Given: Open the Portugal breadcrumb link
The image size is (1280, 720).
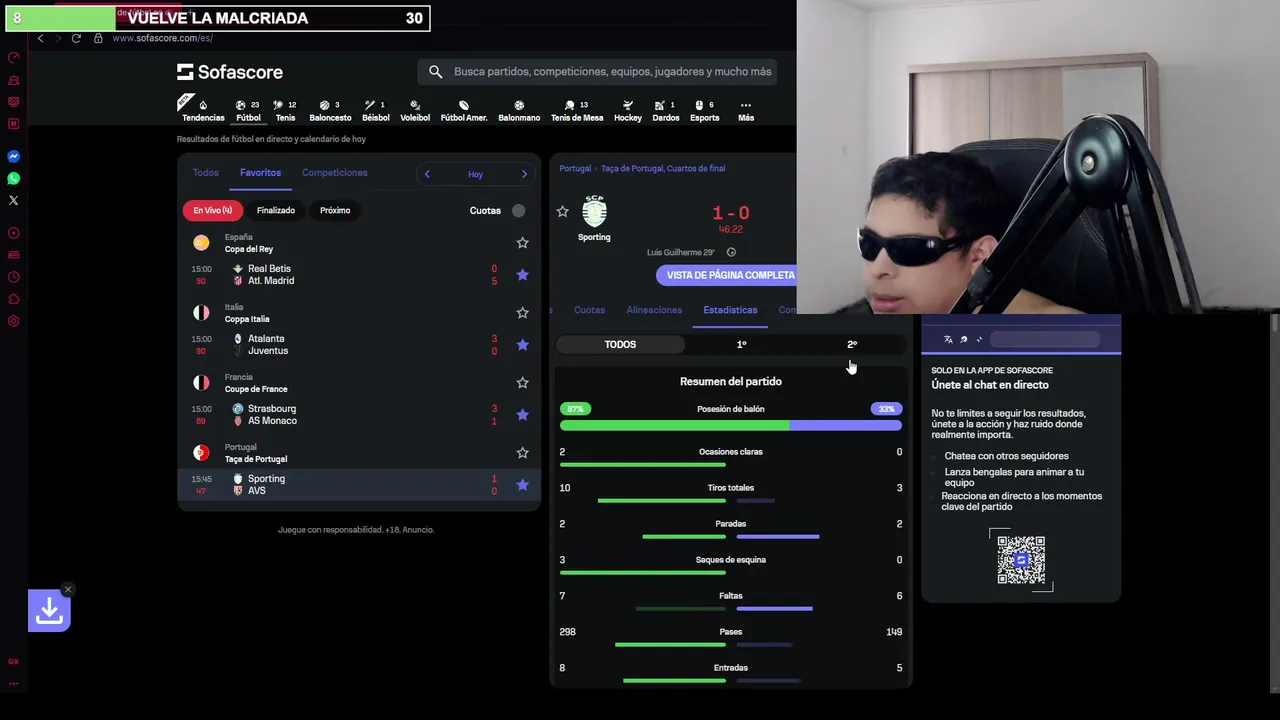Looking at the screenshot, I should click(575, 168).
